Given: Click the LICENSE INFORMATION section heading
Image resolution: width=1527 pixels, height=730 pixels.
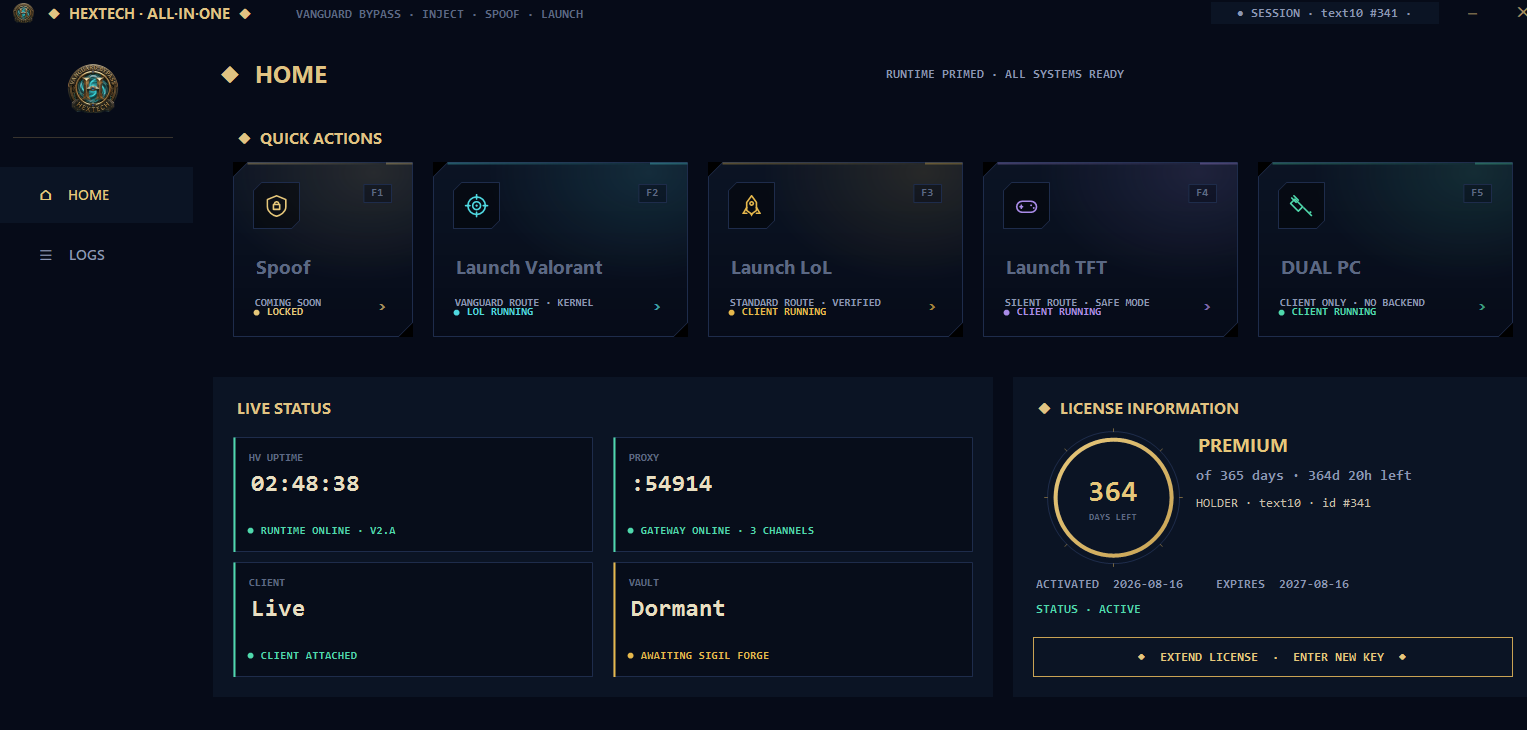Looking at the screenshot, I should click(x=1149, y=409).
